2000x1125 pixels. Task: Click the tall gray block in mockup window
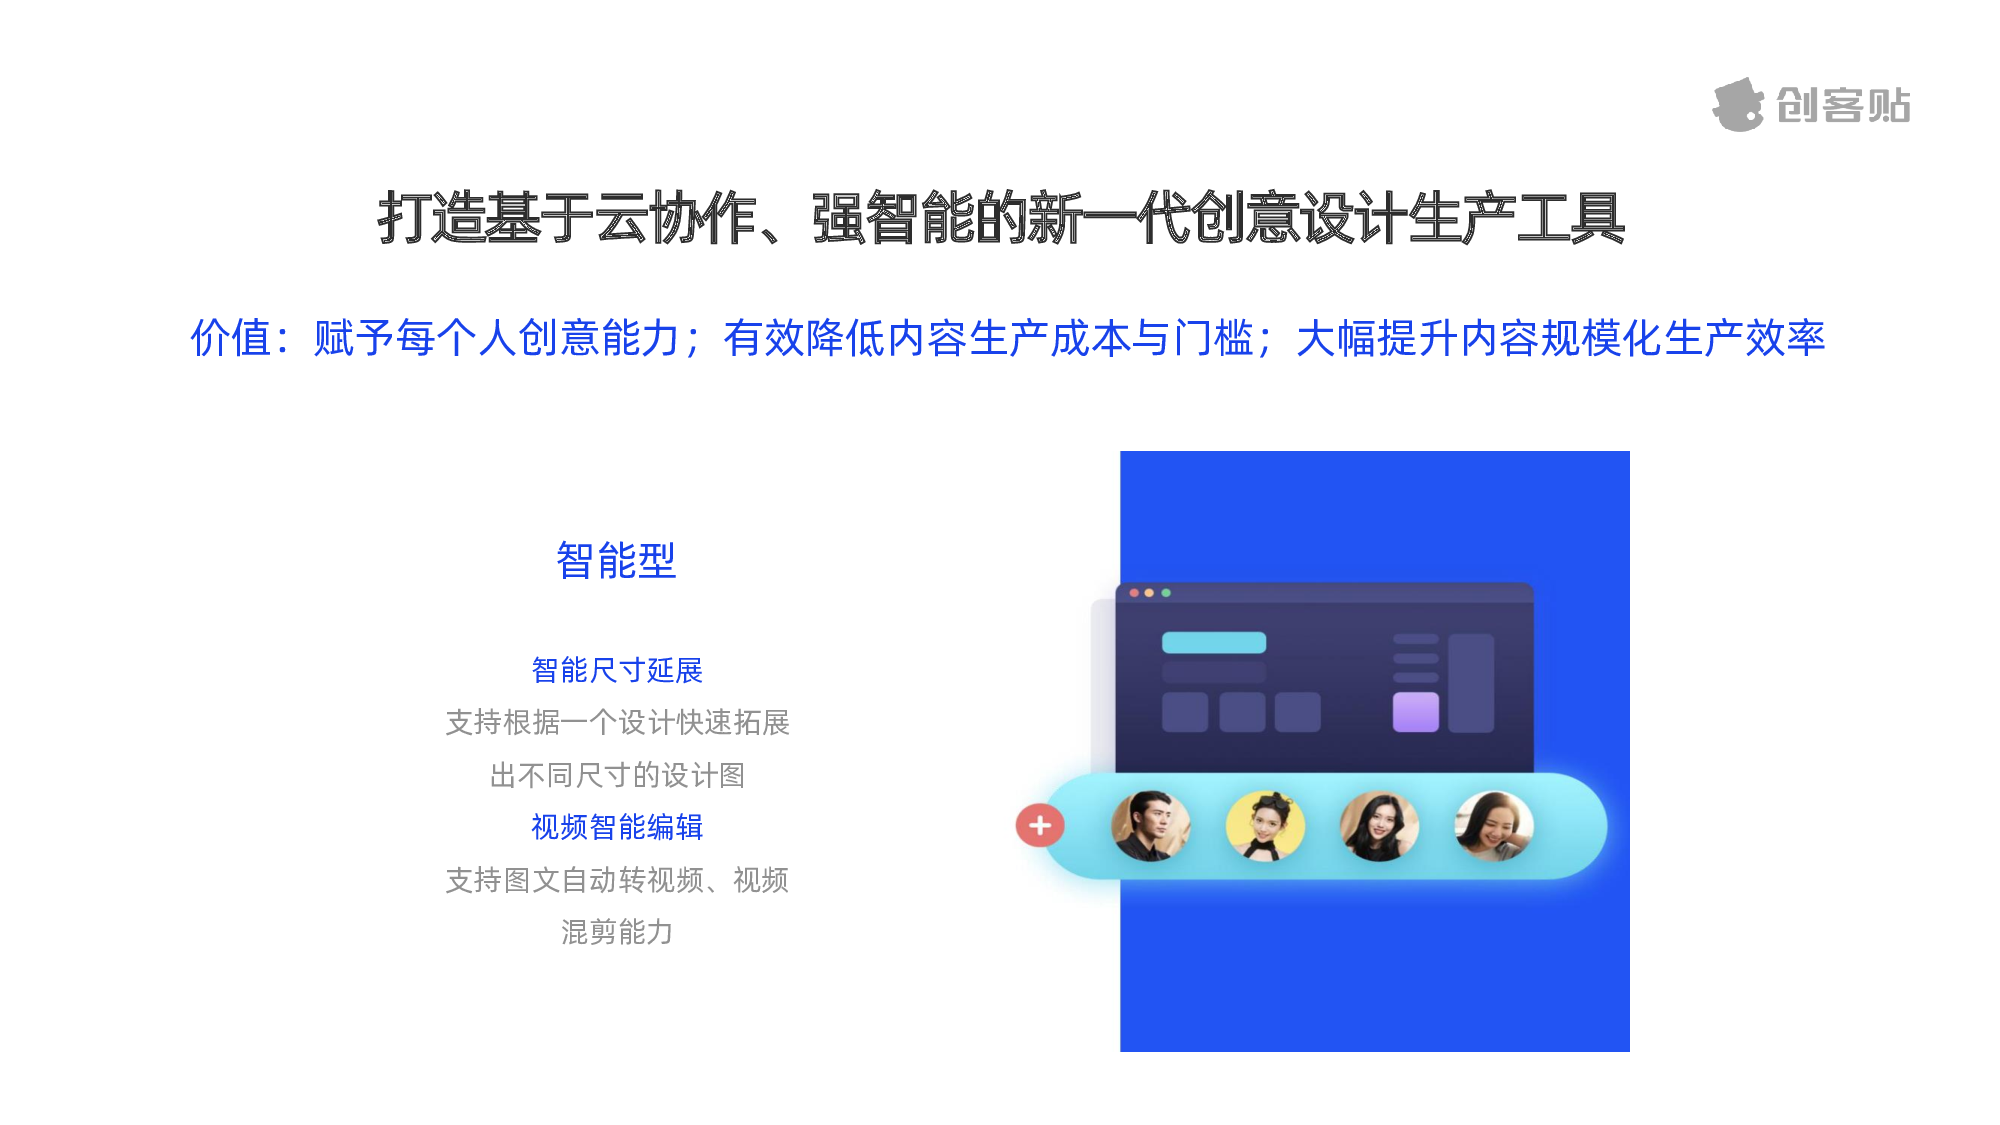coord(1471,683)
